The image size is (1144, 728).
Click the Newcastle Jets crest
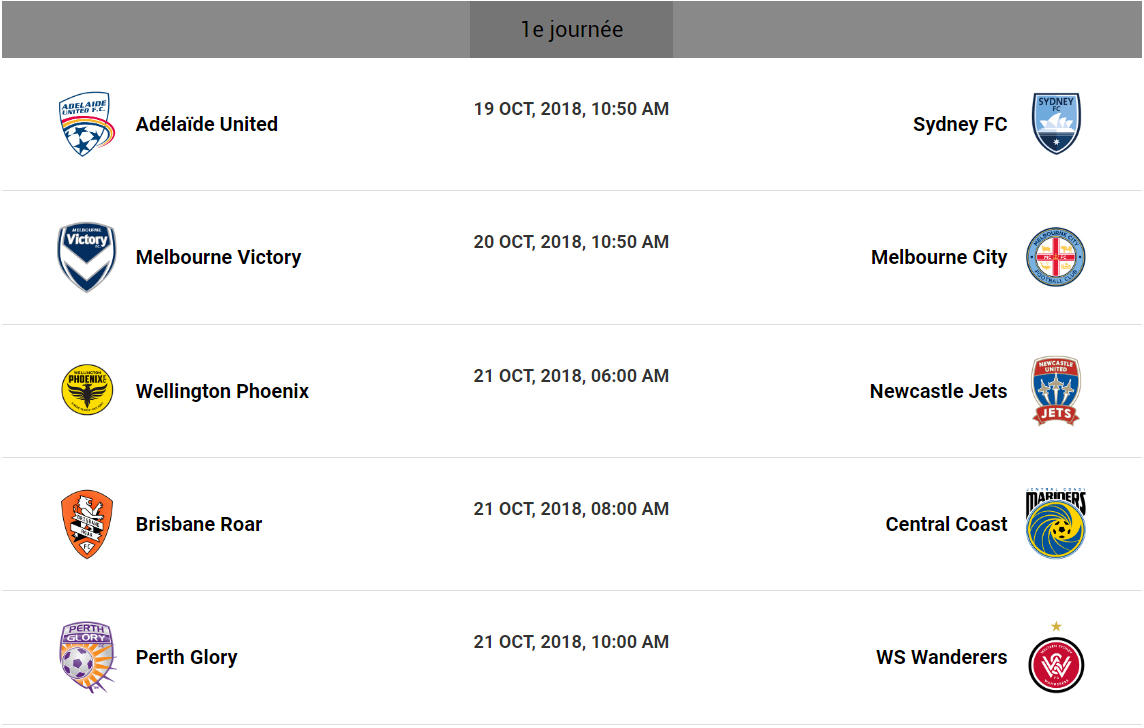click(1056, 391)
